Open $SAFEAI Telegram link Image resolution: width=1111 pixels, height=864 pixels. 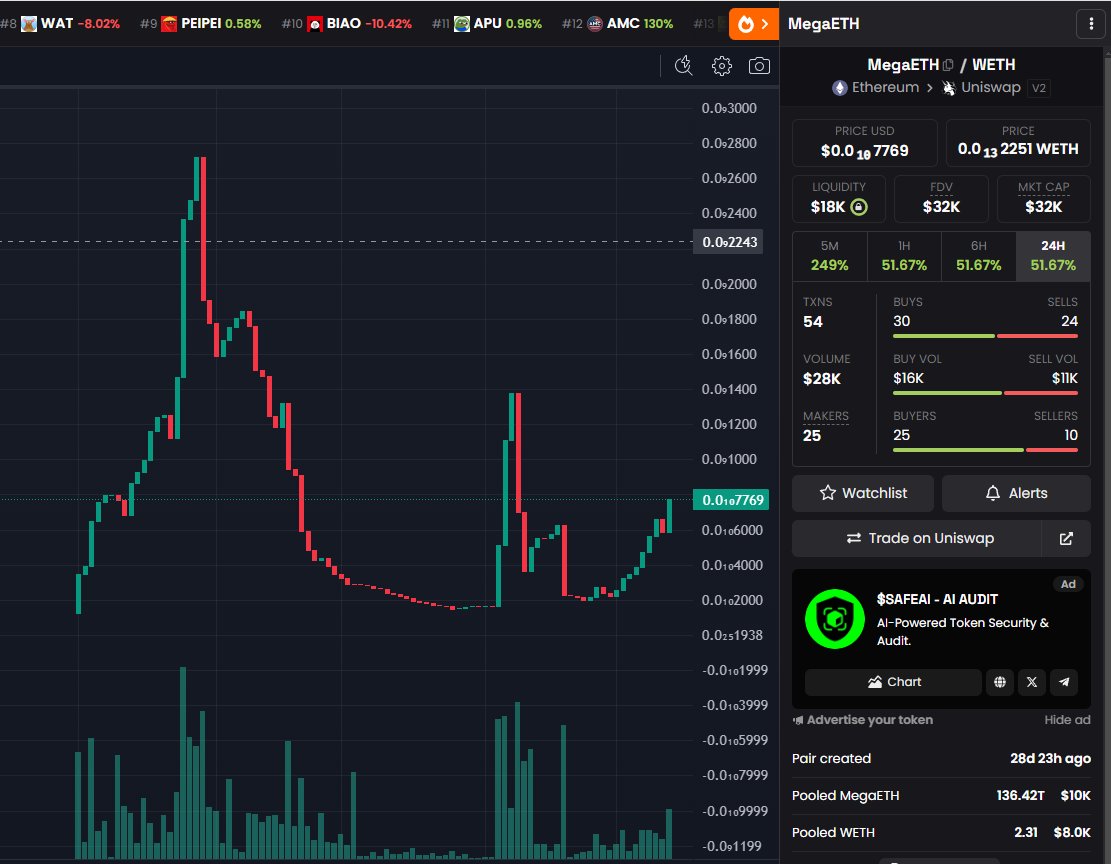(x=1064, y=682)
